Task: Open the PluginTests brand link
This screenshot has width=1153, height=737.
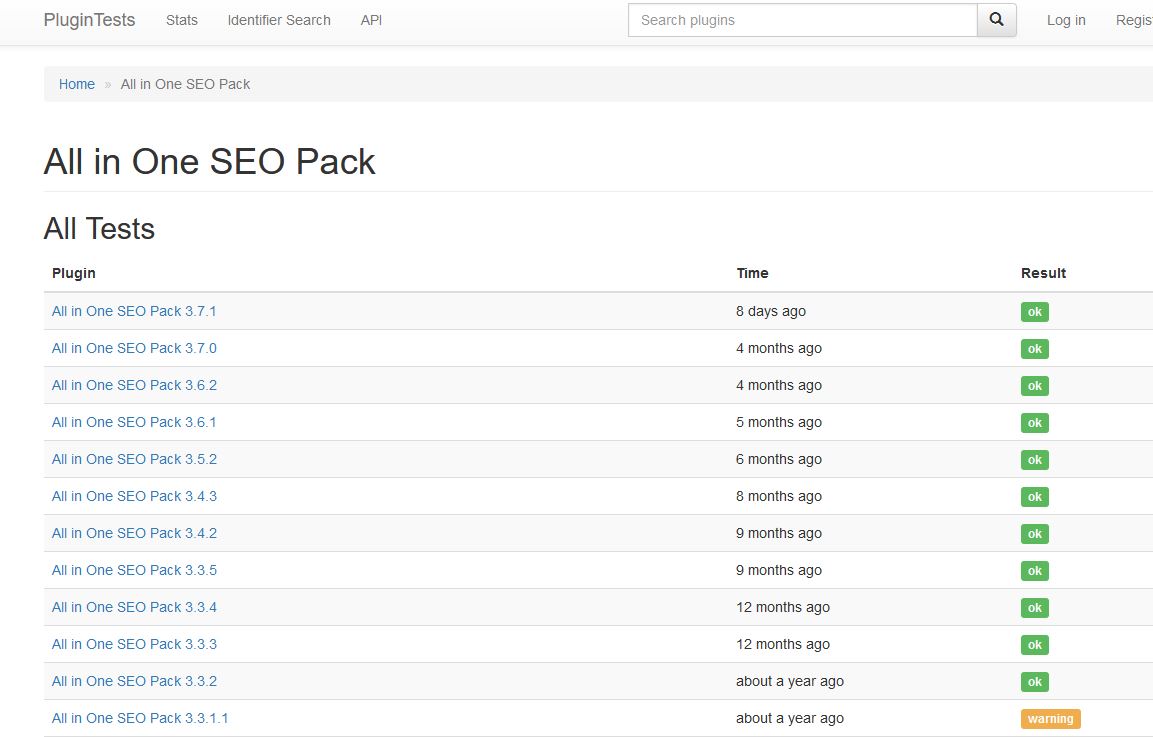Action: point(89,20)
